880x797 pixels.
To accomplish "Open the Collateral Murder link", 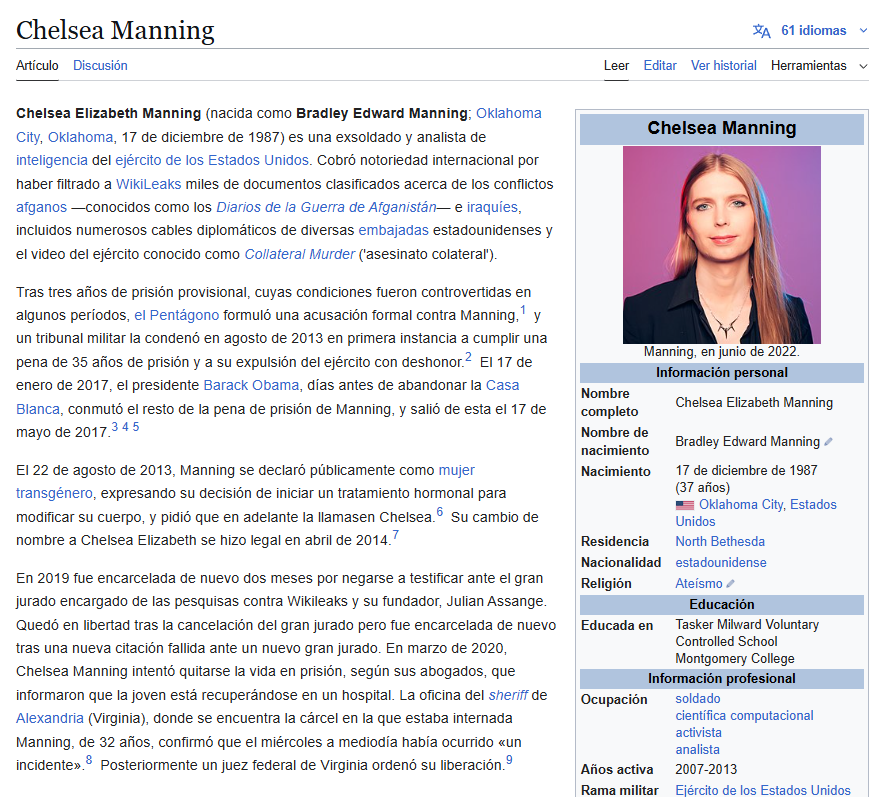I will point(300,254).
